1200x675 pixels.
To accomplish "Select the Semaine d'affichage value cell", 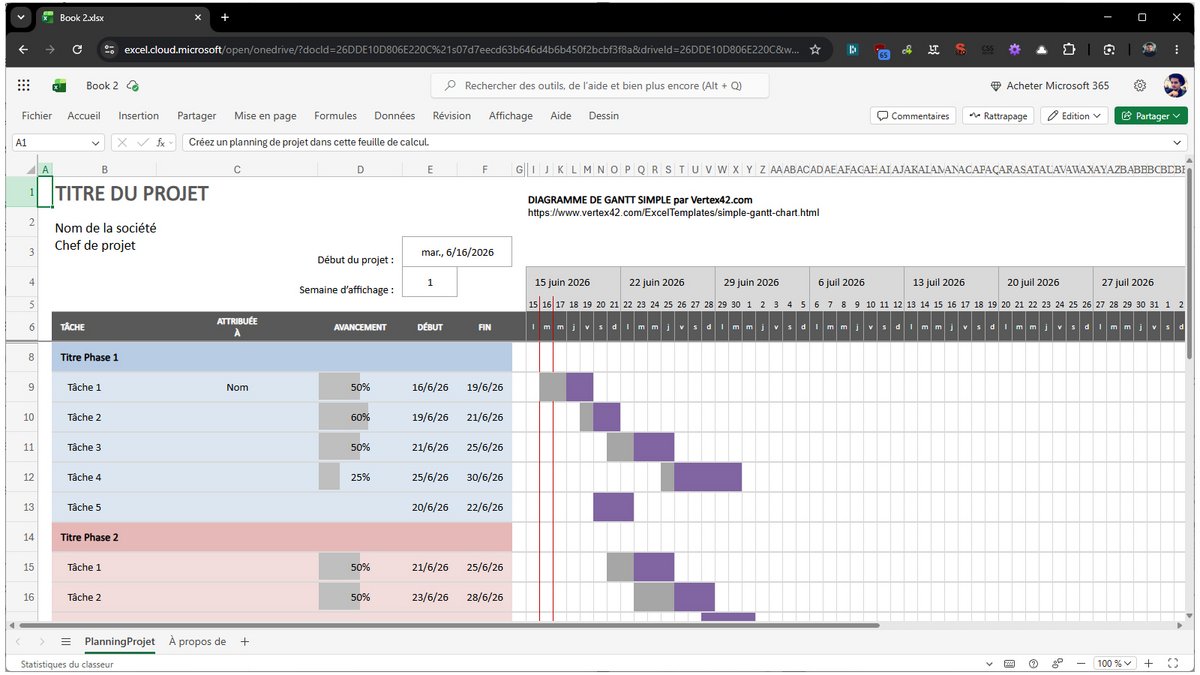I will (430, 282).
